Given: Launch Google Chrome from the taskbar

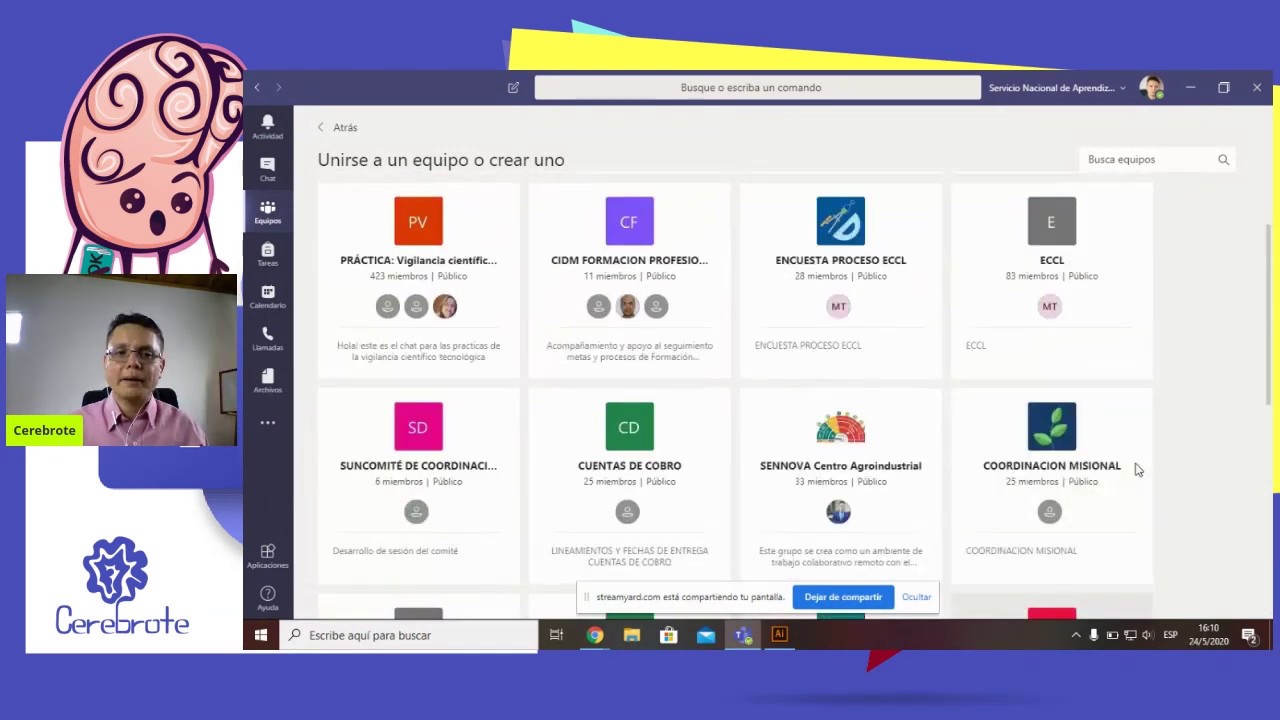Looking at the screenshot, I should 595,635.
